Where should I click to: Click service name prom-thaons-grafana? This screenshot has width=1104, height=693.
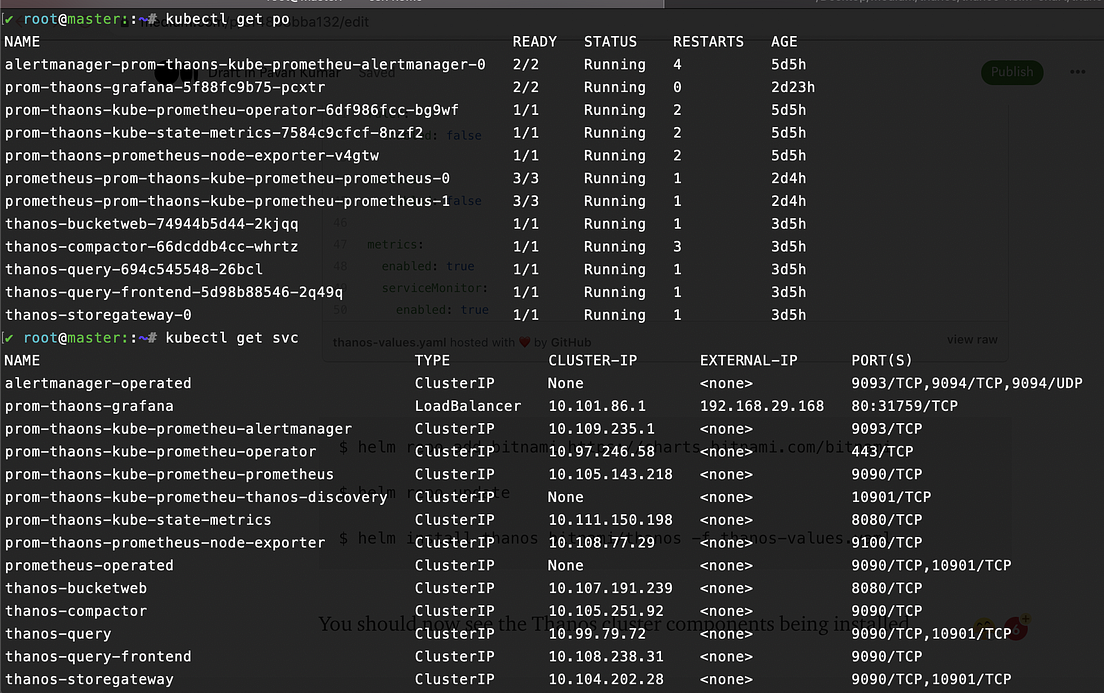click(89, 406)
